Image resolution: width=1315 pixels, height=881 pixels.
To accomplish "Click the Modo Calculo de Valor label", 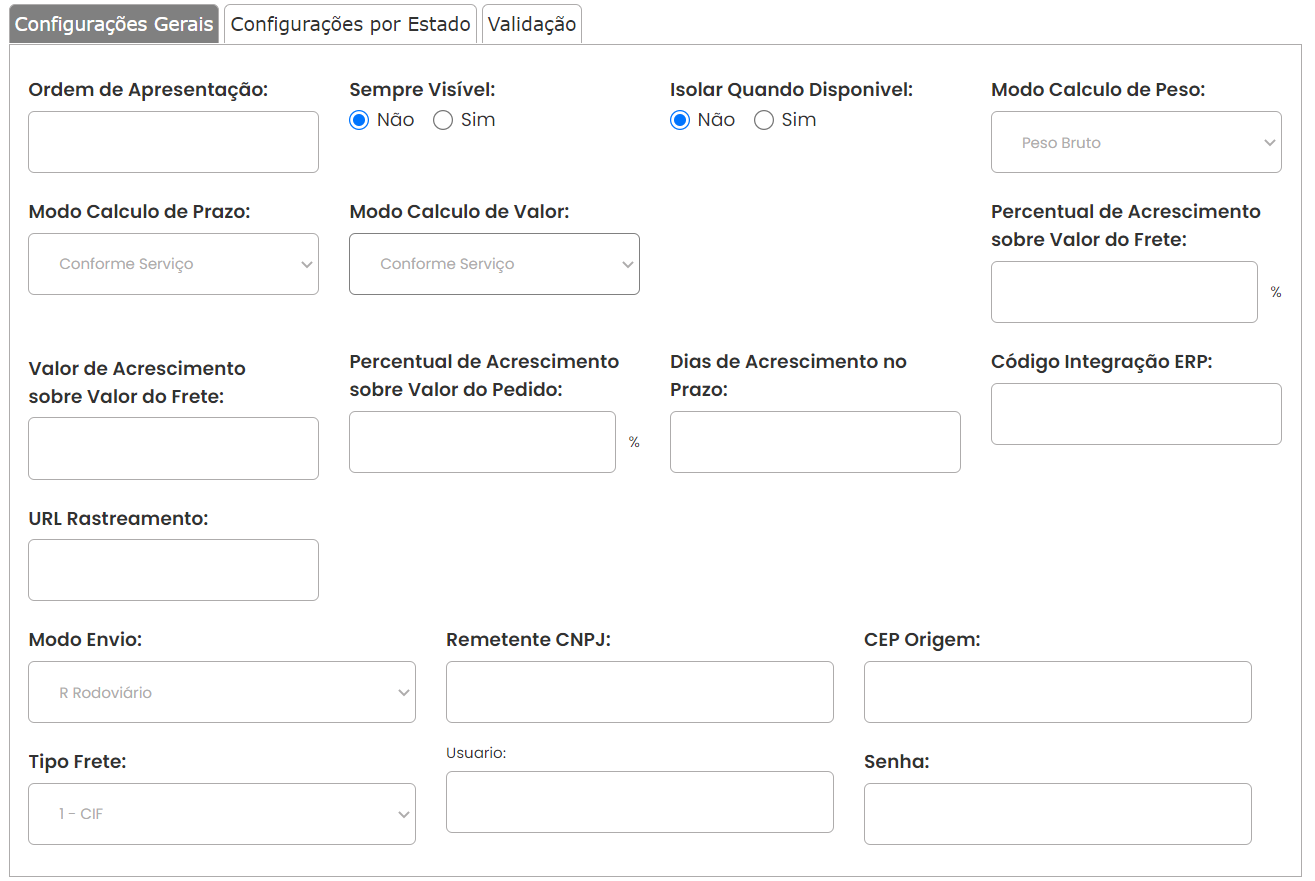I will coord(459,212).
